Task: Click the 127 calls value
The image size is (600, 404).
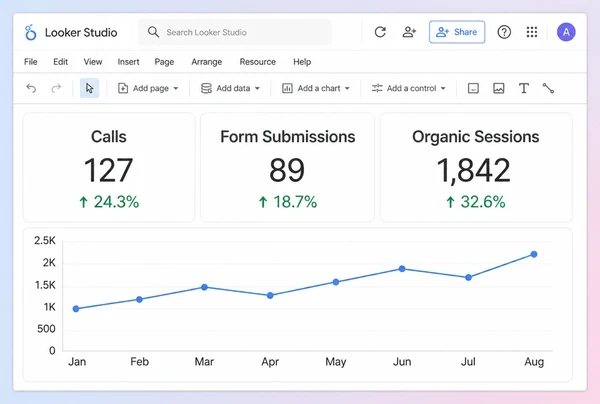Action: coord(109,170)
